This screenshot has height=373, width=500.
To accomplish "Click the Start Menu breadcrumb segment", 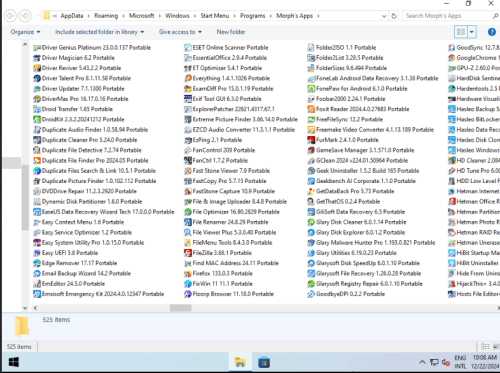I will tap(215, 16).
